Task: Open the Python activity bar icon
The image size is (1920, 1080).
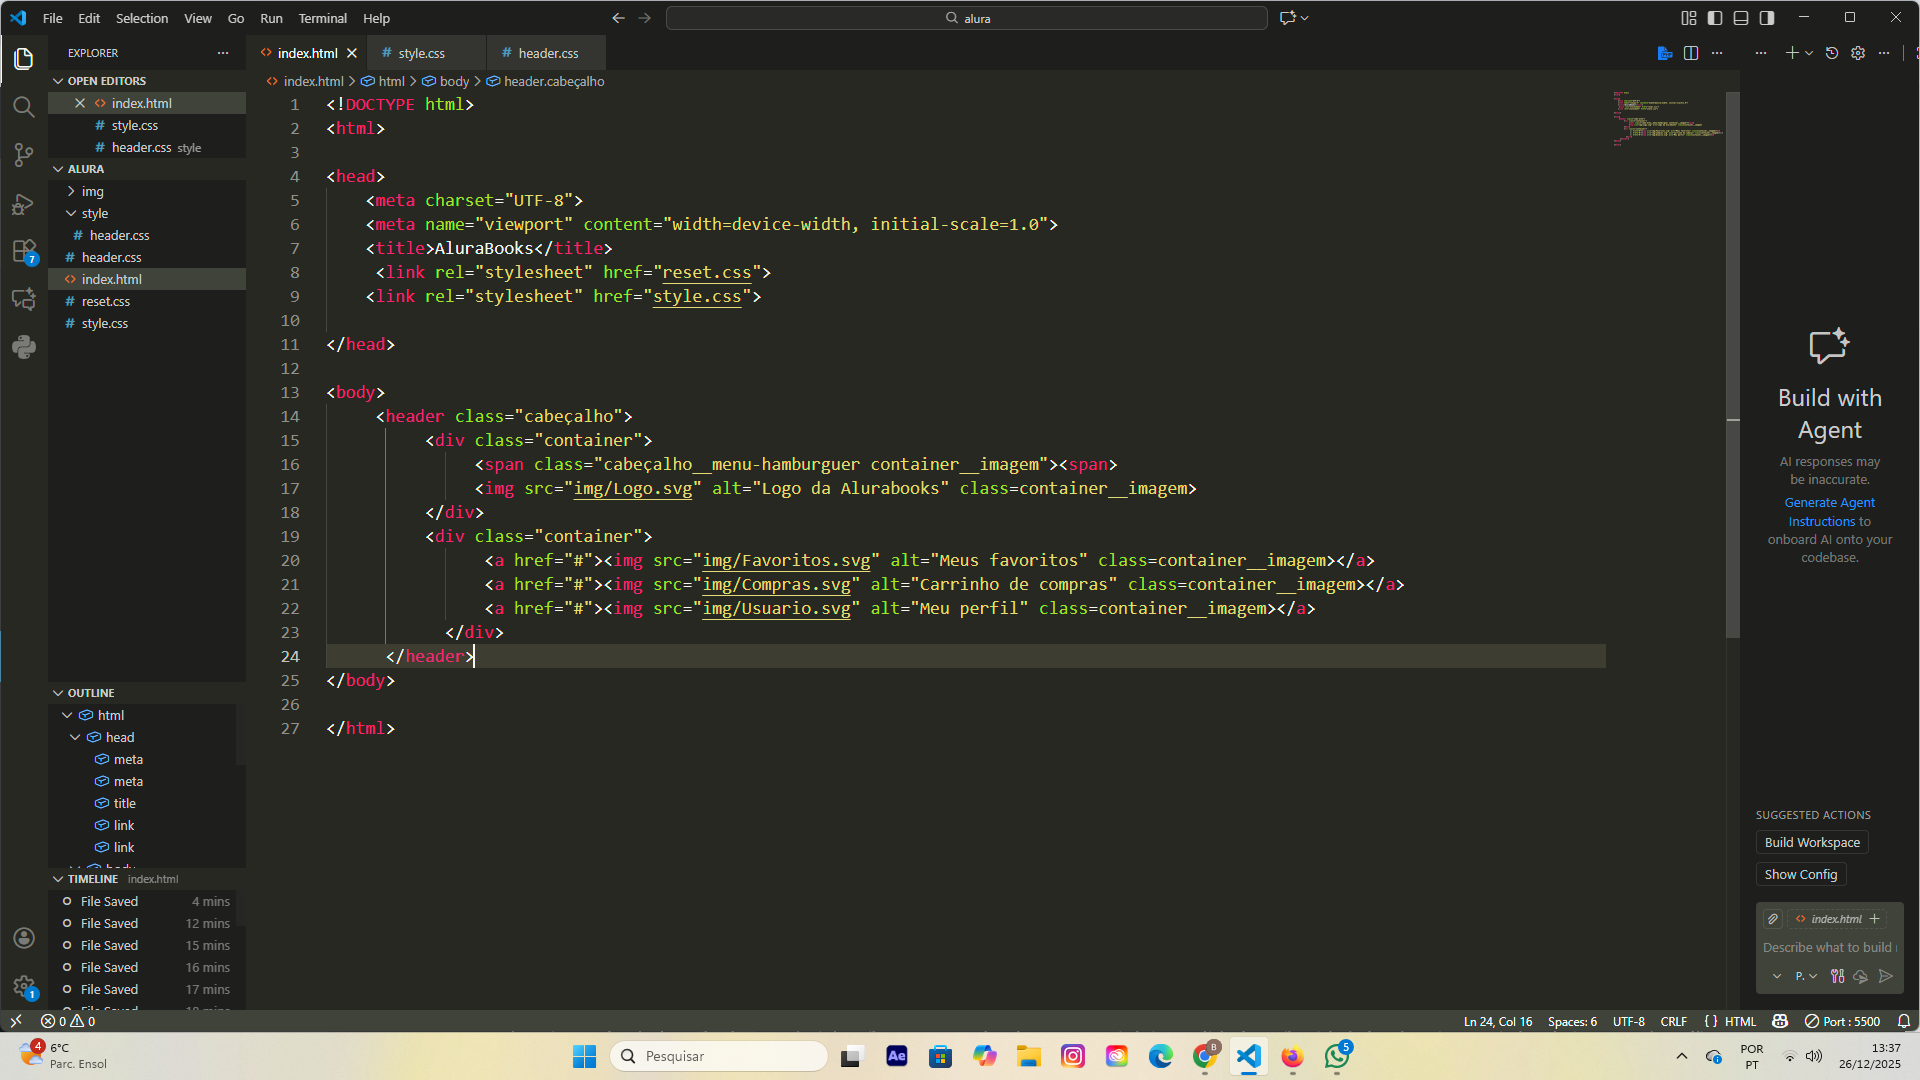Action: pos(24,347)
